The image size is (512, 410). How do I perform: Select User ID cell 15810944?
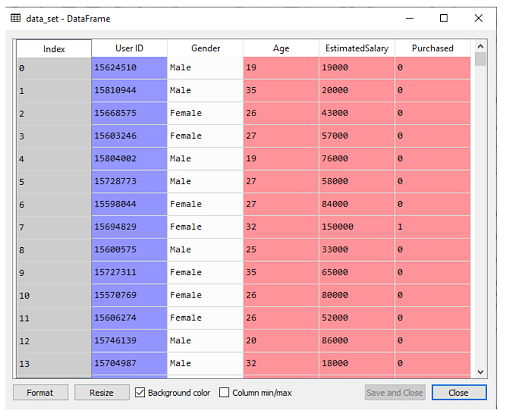coord(129,91)
